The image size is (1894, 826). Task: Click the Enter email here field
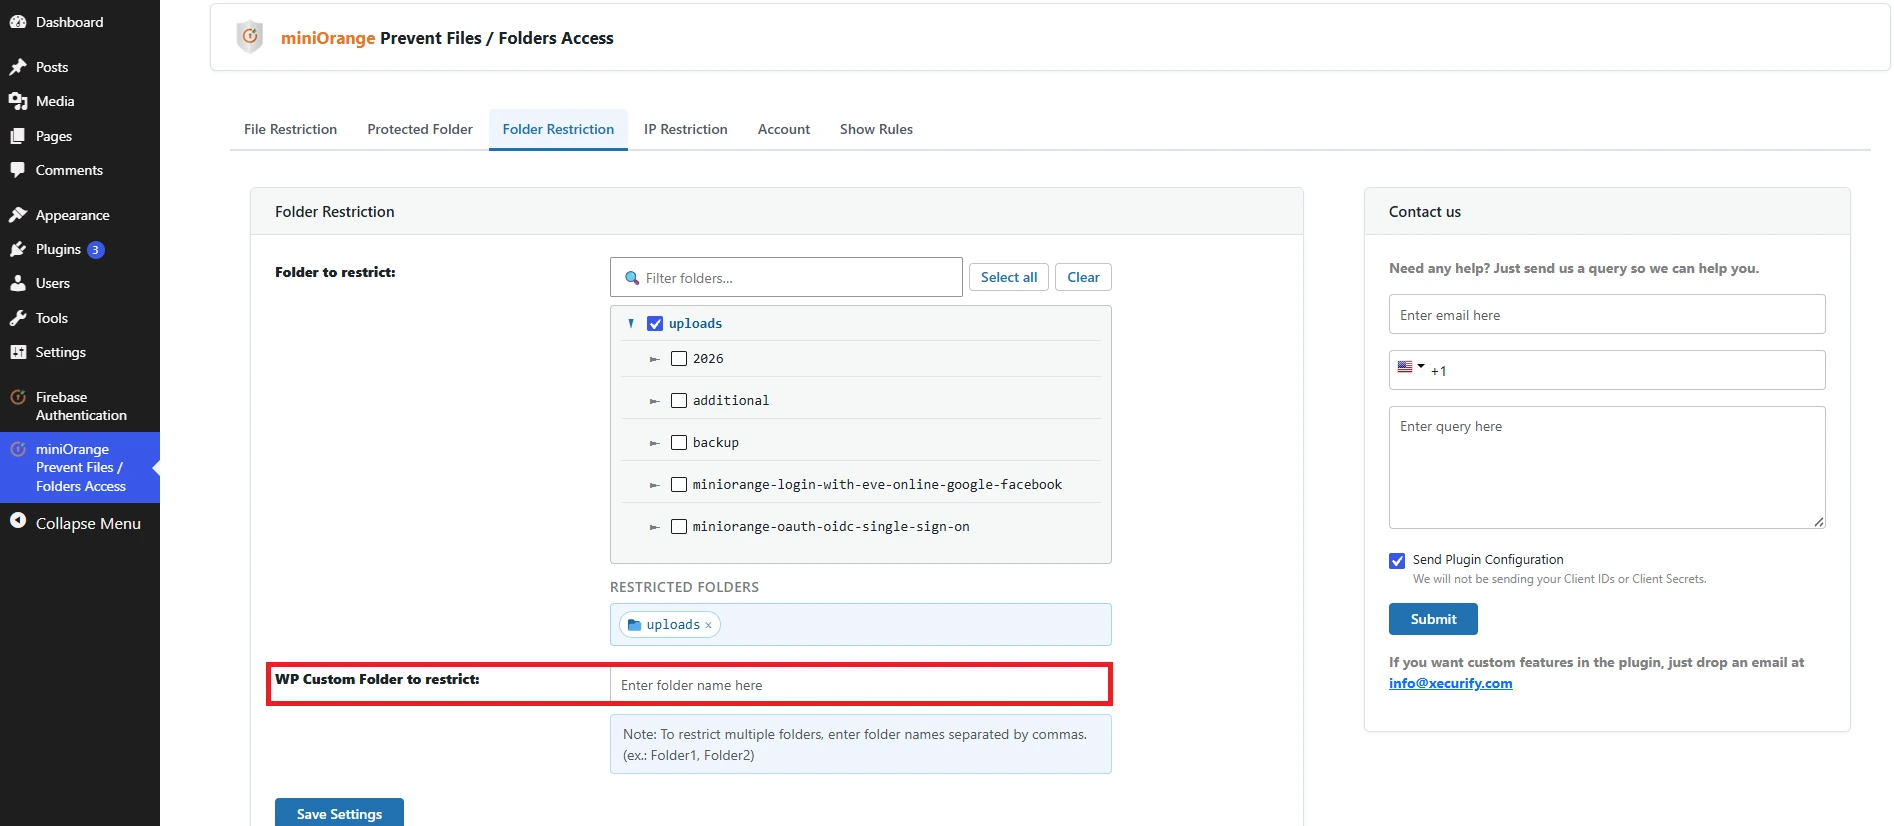tap(1607, 314)
